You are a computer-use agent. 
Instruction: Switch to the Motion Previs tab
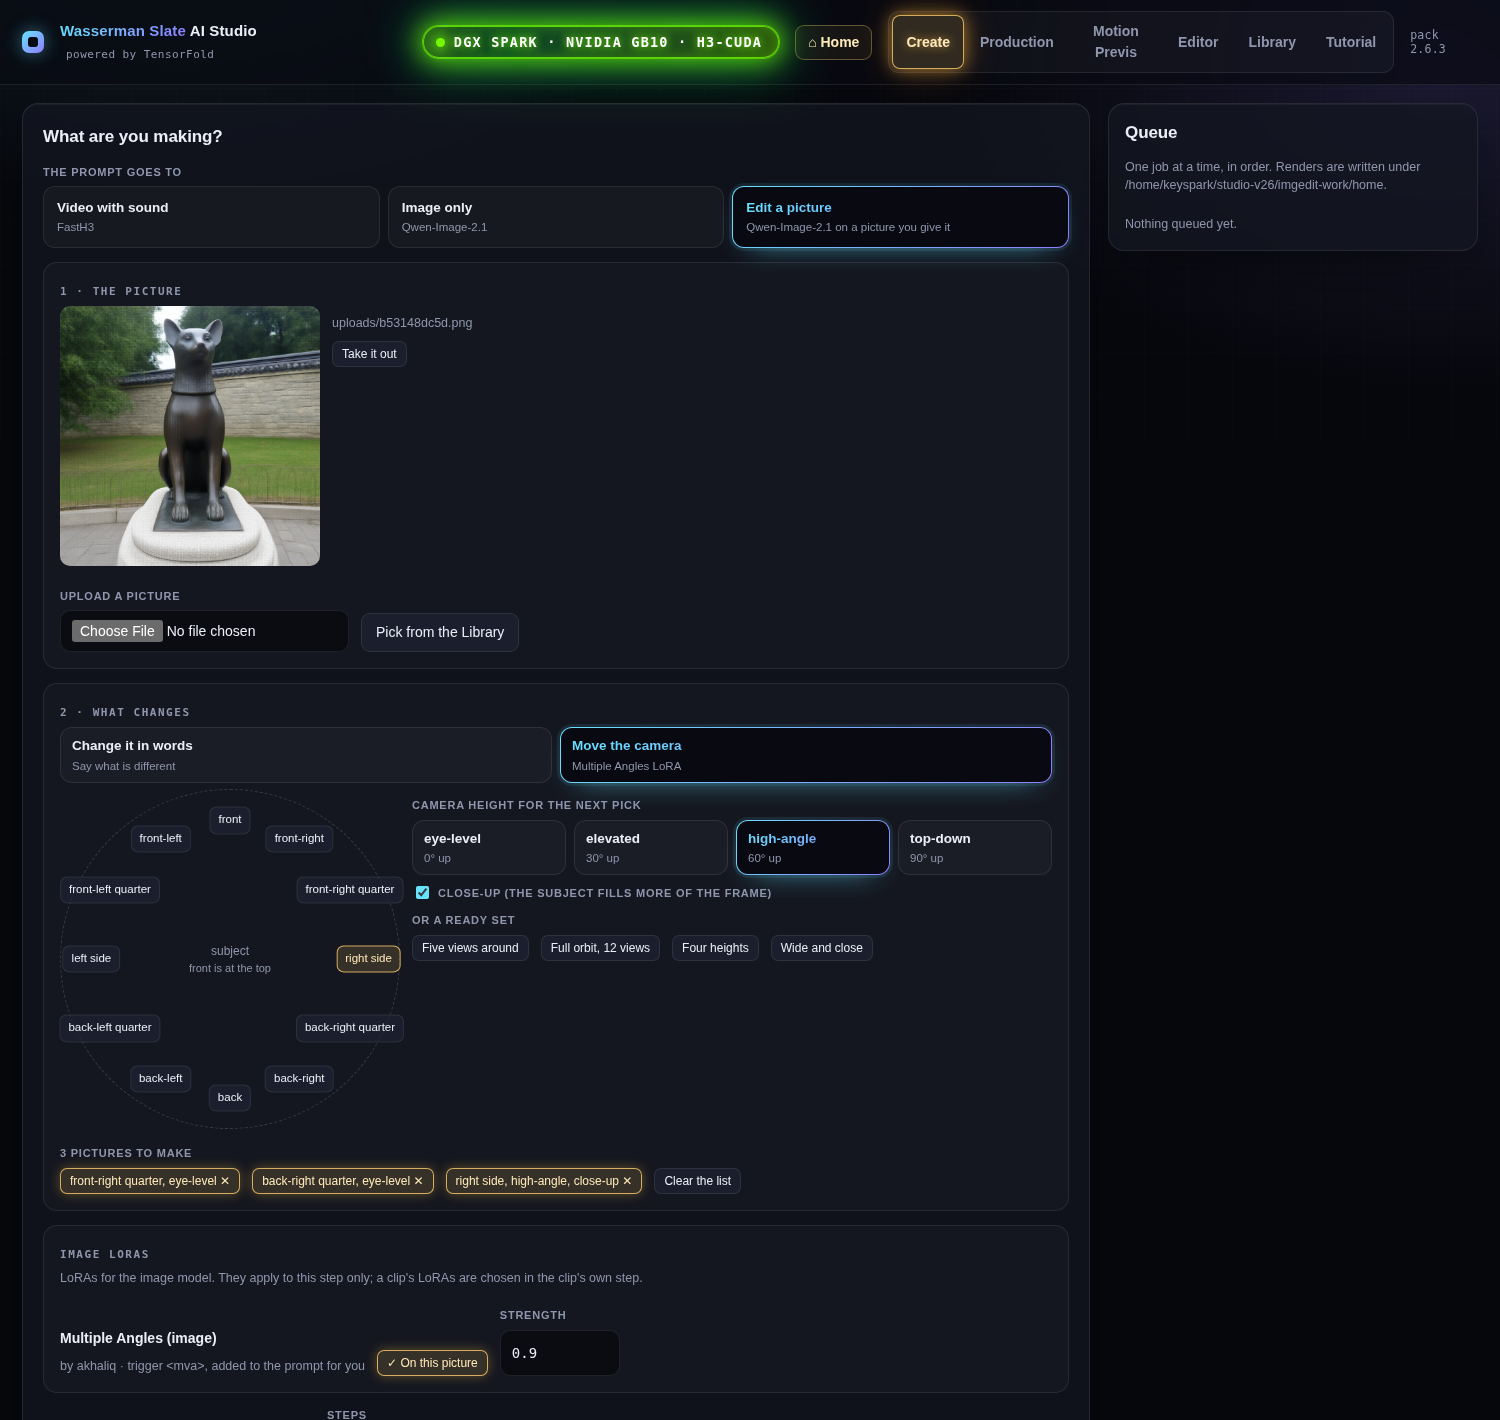point(1116,42)
